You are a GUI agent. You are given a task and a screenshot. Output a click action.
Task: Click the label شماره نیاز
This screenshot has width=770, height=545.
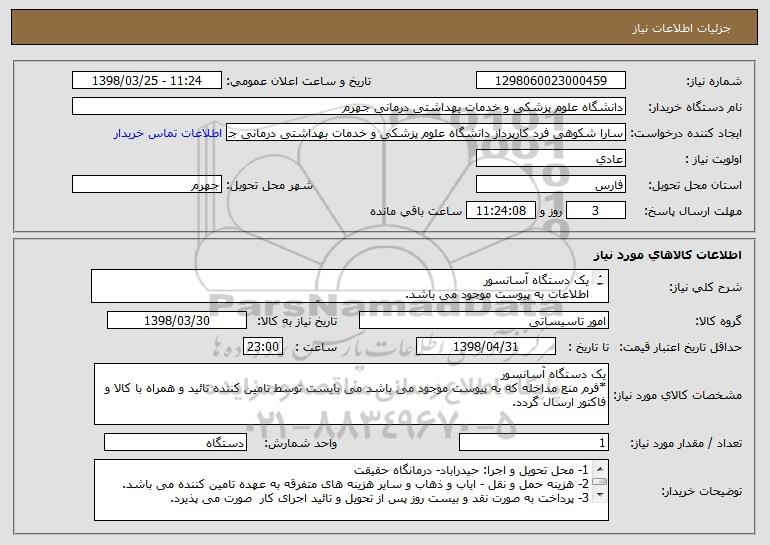pyautogui.click(x=714, y=81)
